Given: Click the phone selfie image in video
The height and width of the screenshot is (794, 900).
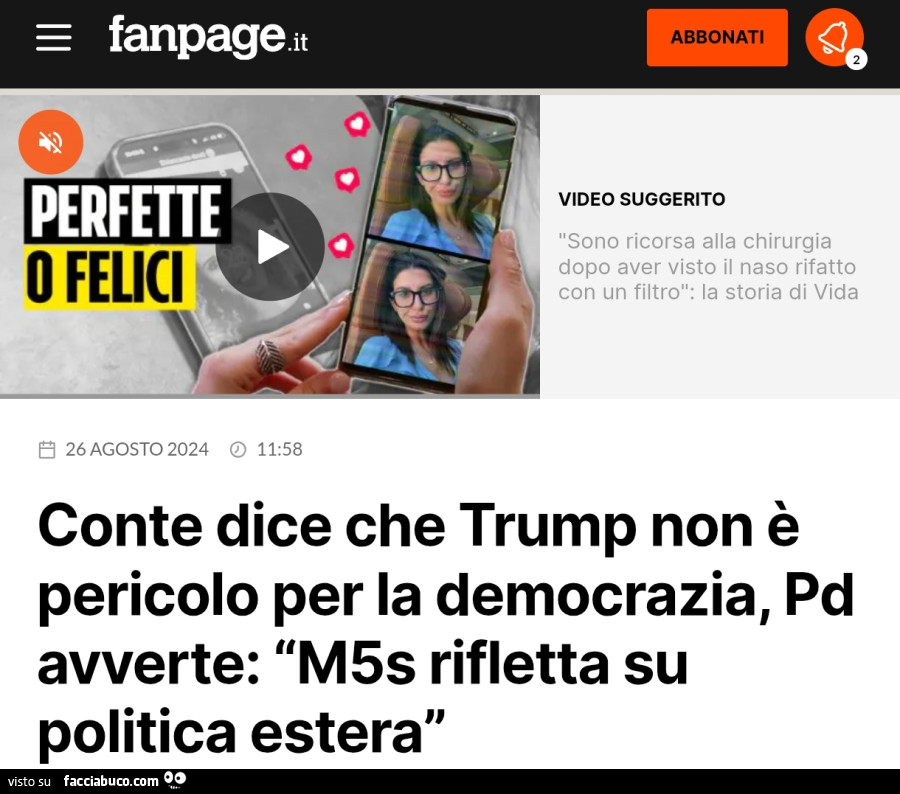Looking at the screenshot, I should coord(429,244).
